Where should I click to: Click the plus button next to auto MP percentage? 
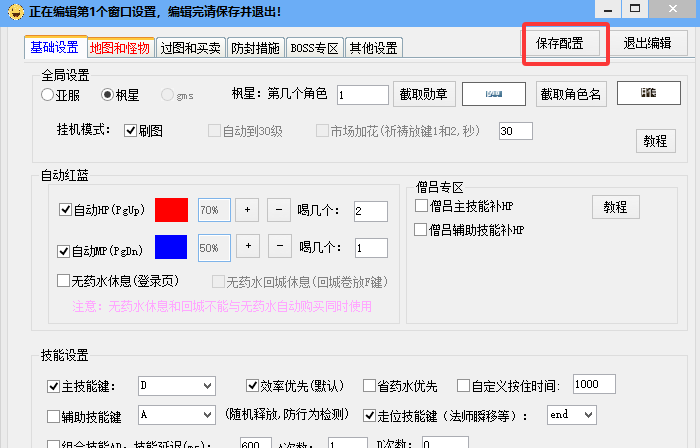tap(248, 246)
